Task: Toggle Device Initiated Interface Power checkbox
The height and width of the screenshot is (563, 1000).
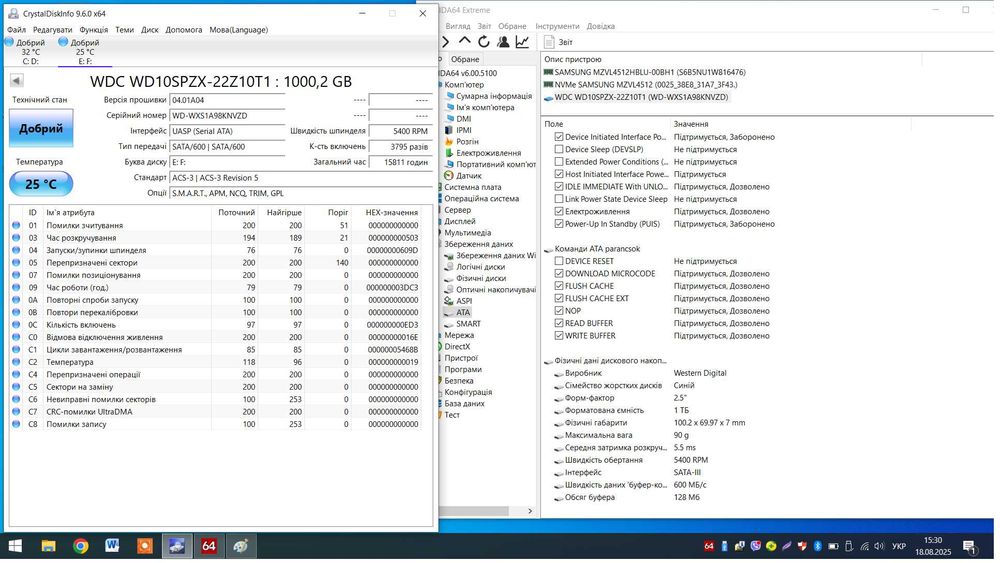Action: point(559,137)
